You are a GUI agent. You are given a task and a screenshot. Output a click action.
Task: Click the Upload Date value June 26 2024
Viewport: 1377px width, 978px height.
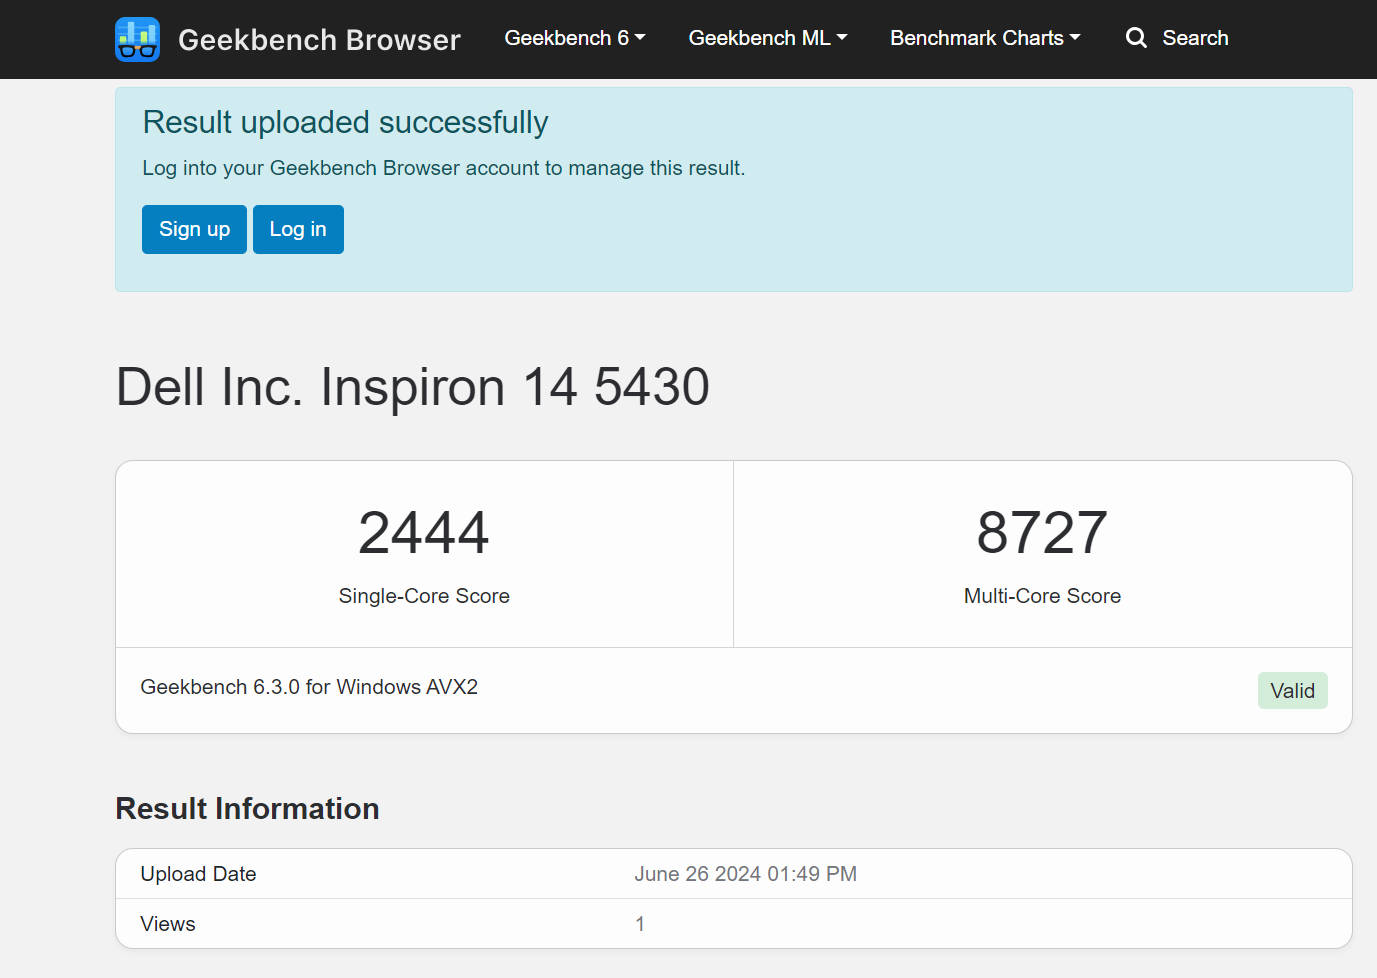click(745, 874)
